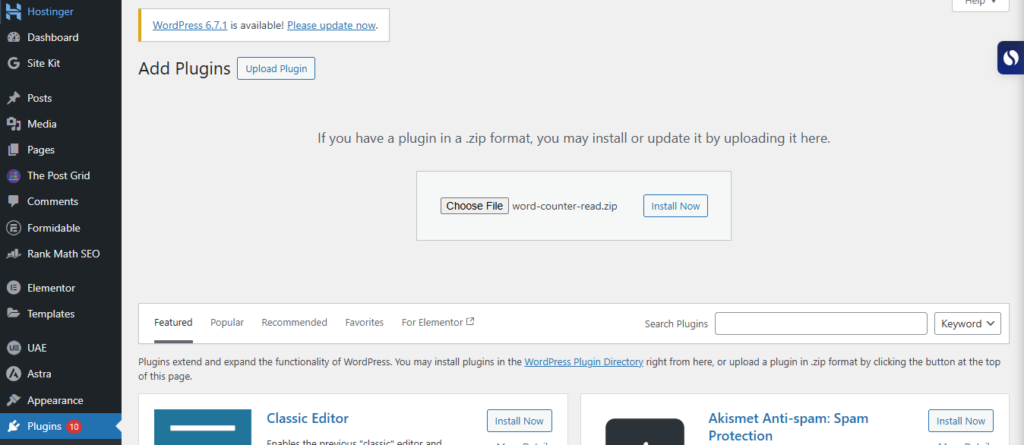Open the Classic Editor title link
Viewport: 1024px width, 445px height.
point(308,418)
